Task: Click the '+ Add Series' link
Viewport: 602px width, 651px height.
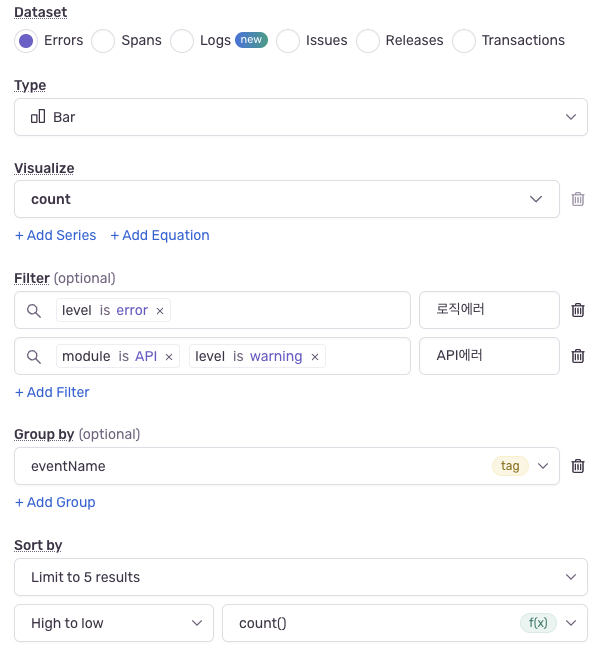Action: tap(55, 236)
